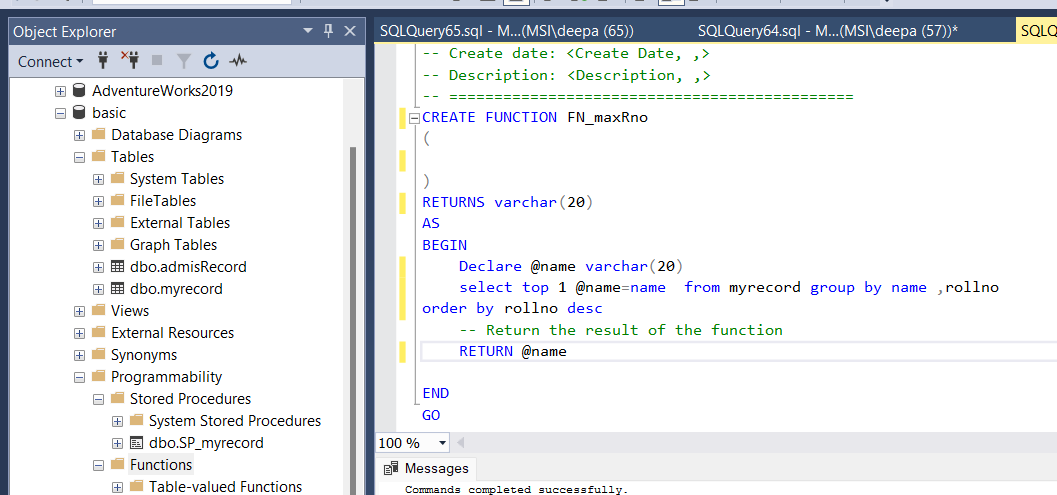Click the Connect object explorer icon

pyautogui.click(x=103, y=61)
